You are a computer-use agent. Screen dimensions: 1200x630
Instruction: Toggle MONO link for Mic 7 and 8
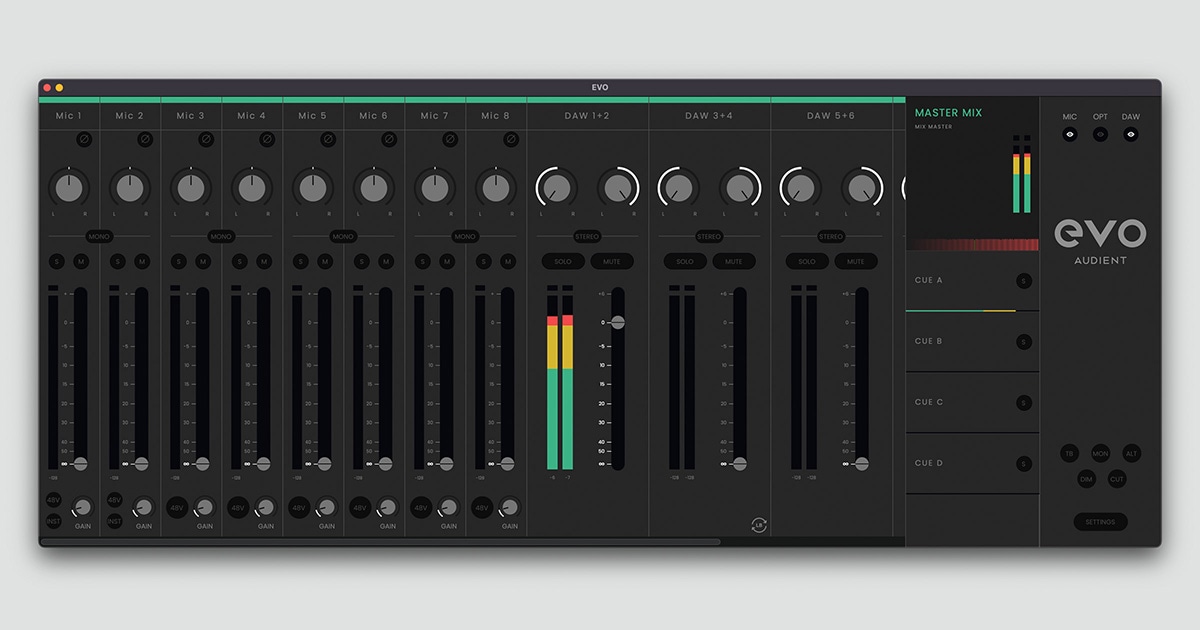pyautogui.click(x=466, y=237)
